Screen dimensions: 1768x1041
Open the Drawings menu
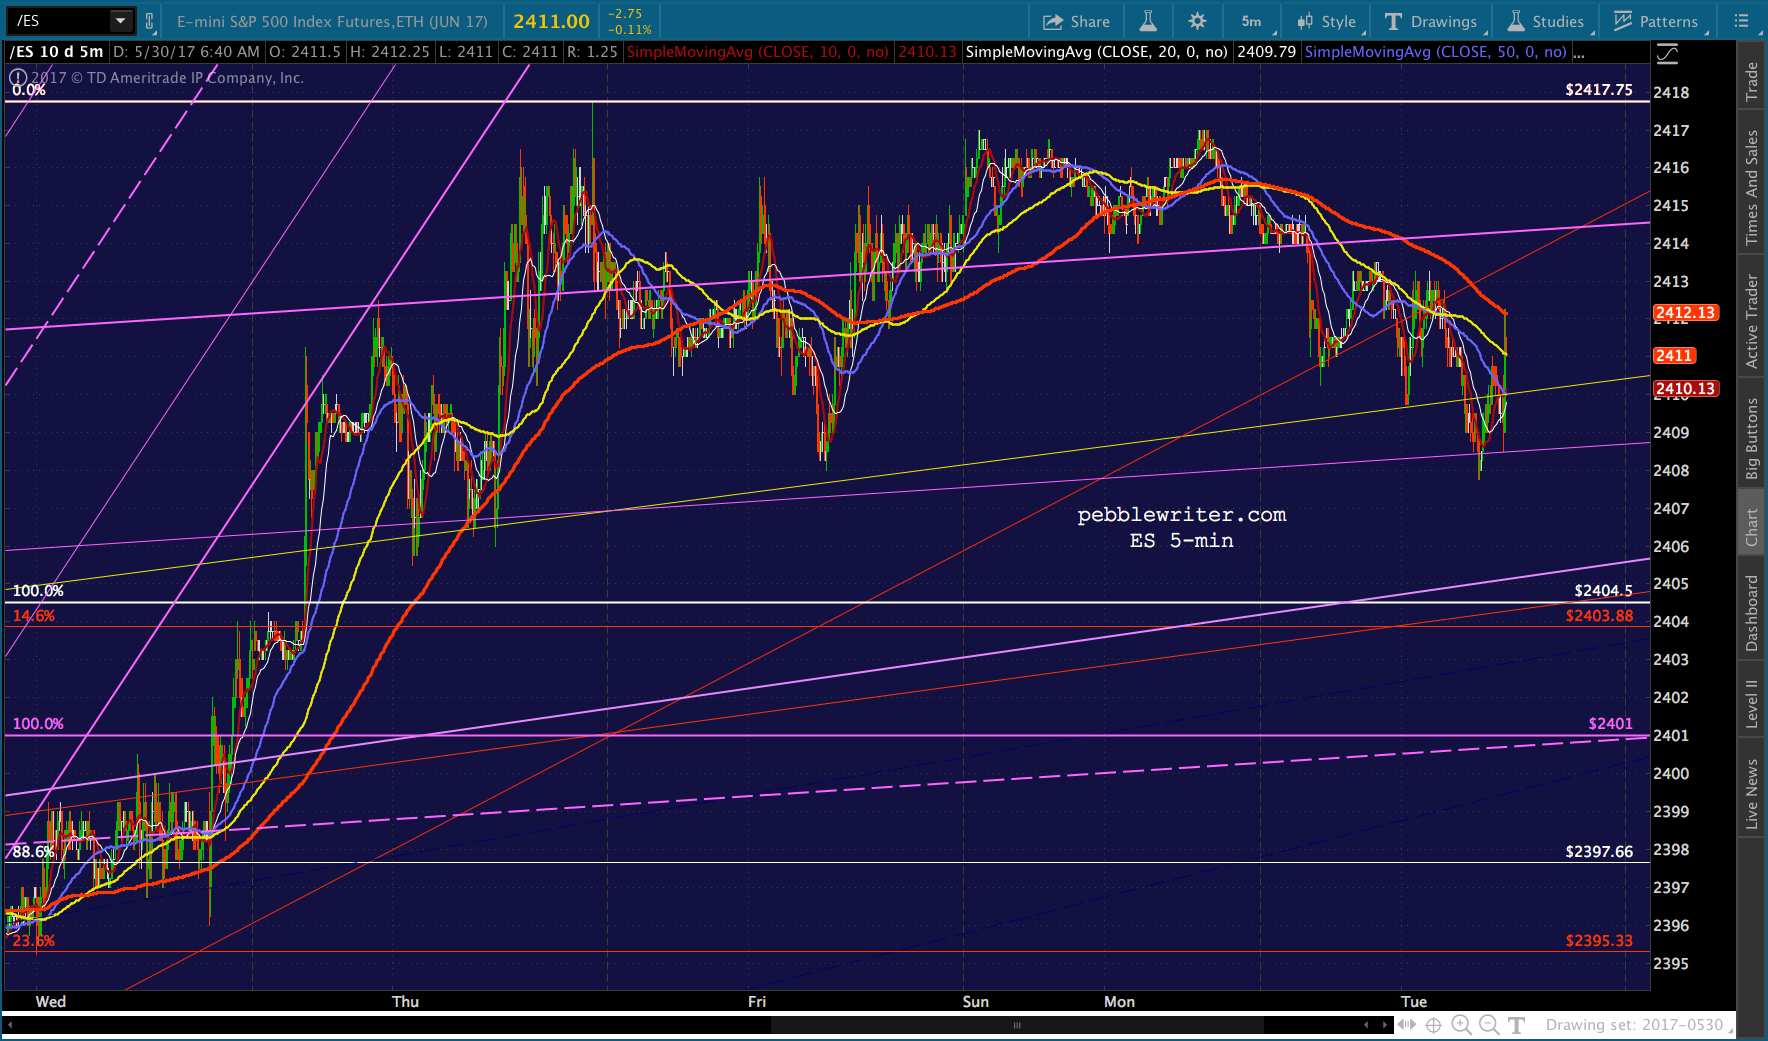pyautogui.click(x=1432, y=21)
